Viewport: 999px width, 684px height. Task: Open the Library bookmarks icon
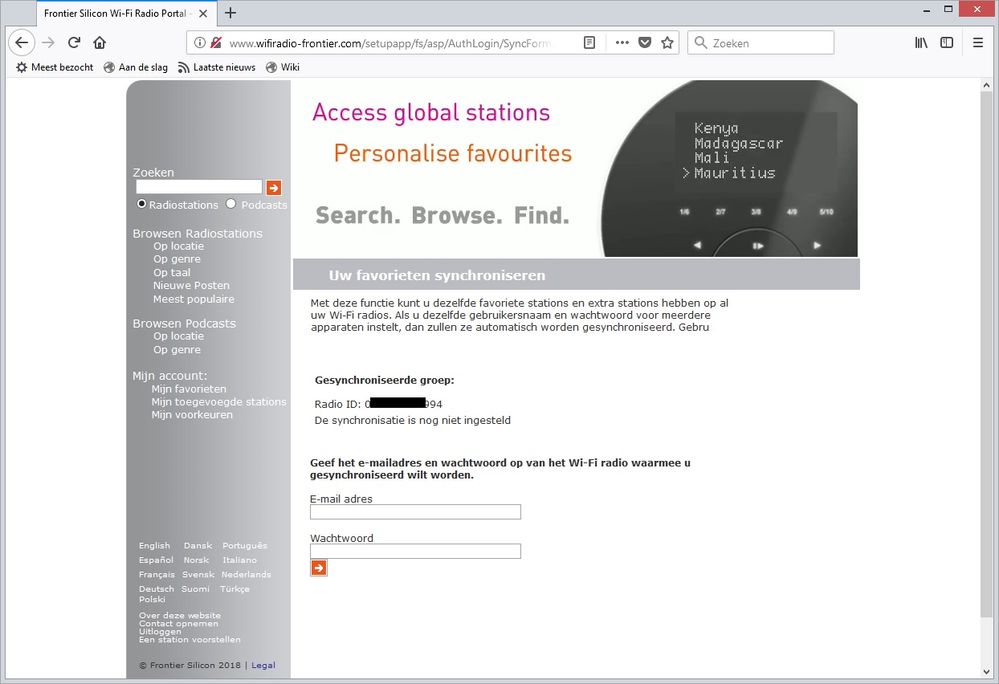pyautogui.click(x=920, y=43)
